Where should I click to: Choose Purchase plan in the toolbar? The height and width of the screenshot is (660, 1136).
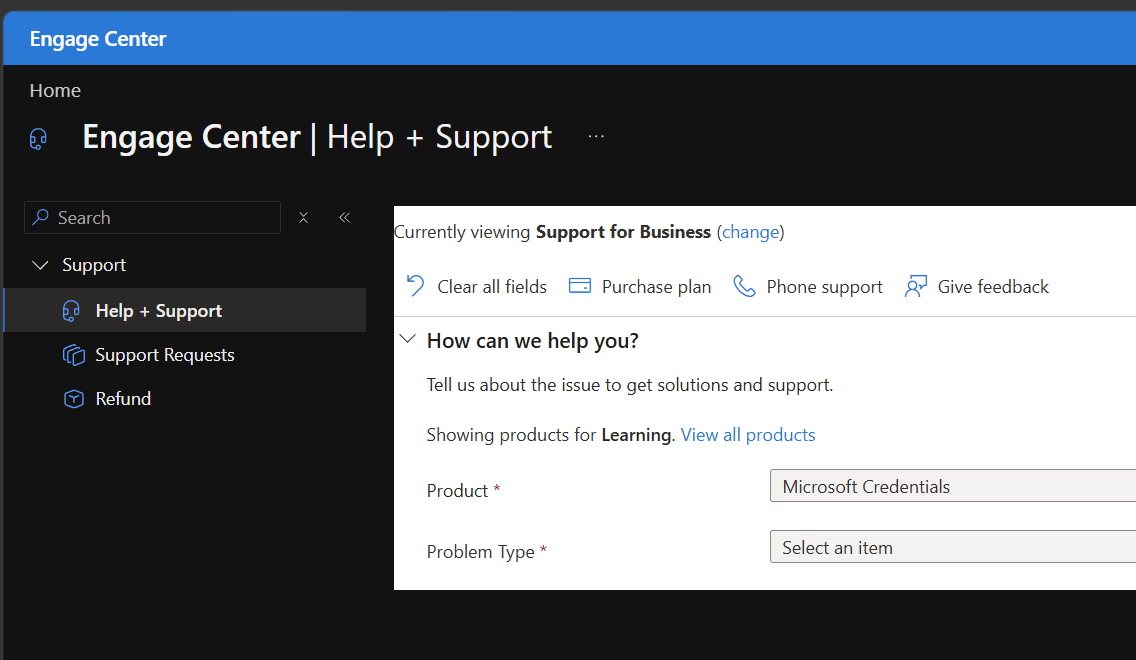point(656,287)
